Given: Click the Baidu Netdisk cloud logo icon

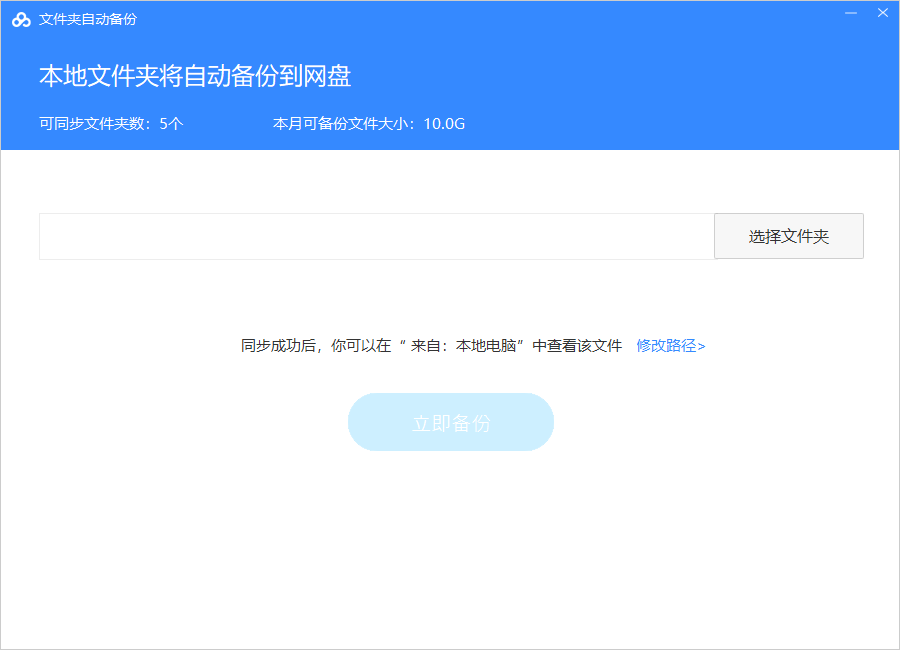Looking at the screenshot, I should (x=21, y=20).
